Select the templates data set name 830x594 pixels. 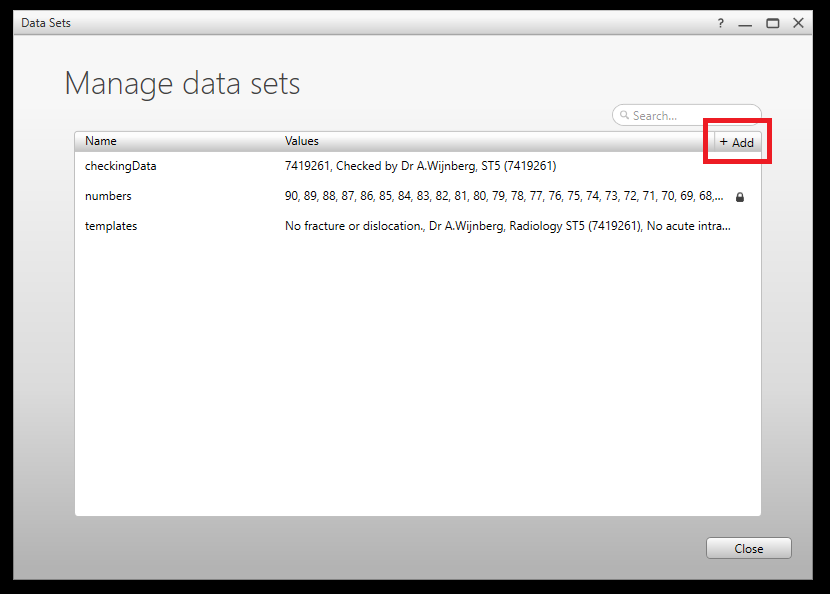tap(111, 226)
